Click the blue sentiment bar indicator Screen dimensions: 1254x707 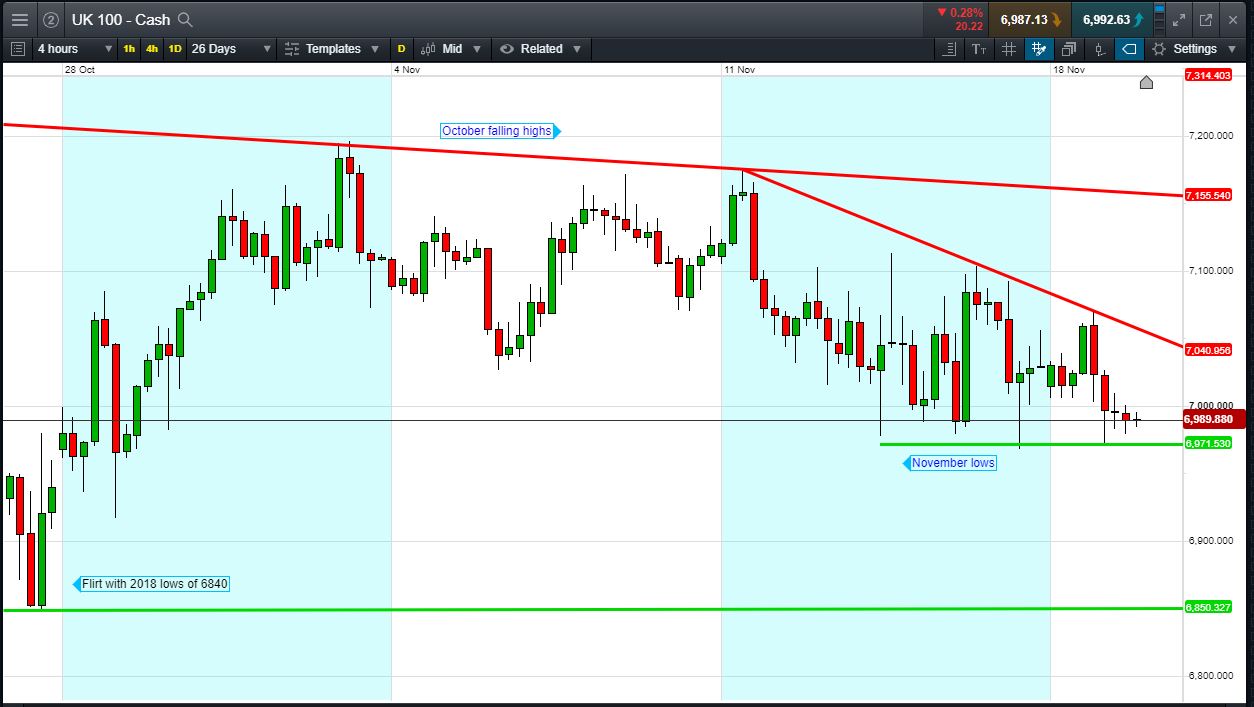pyautogui.click(x=1159, y=19)
